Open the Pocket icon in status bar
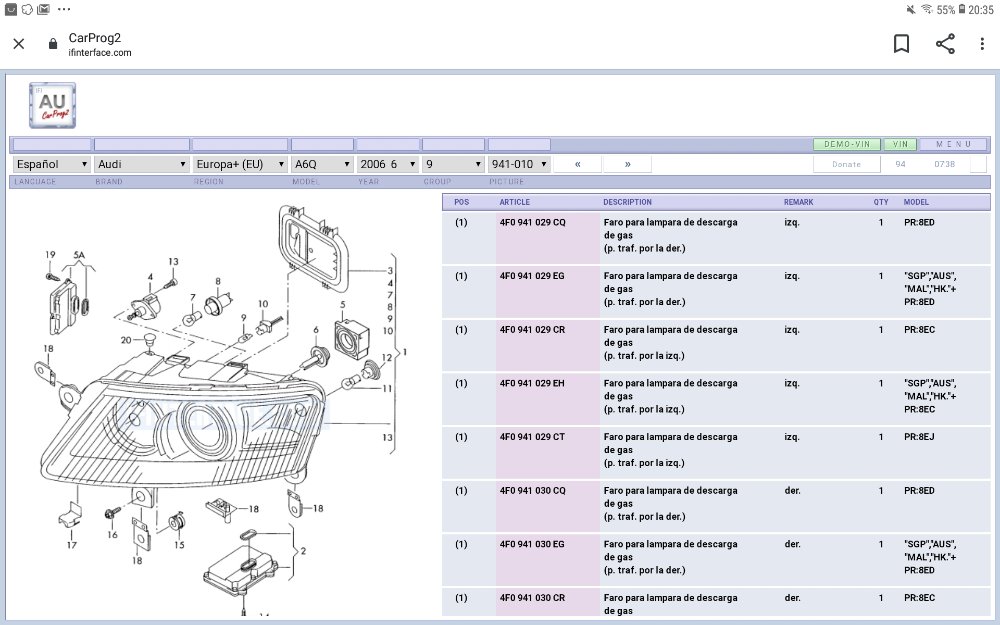 (11, 10)
